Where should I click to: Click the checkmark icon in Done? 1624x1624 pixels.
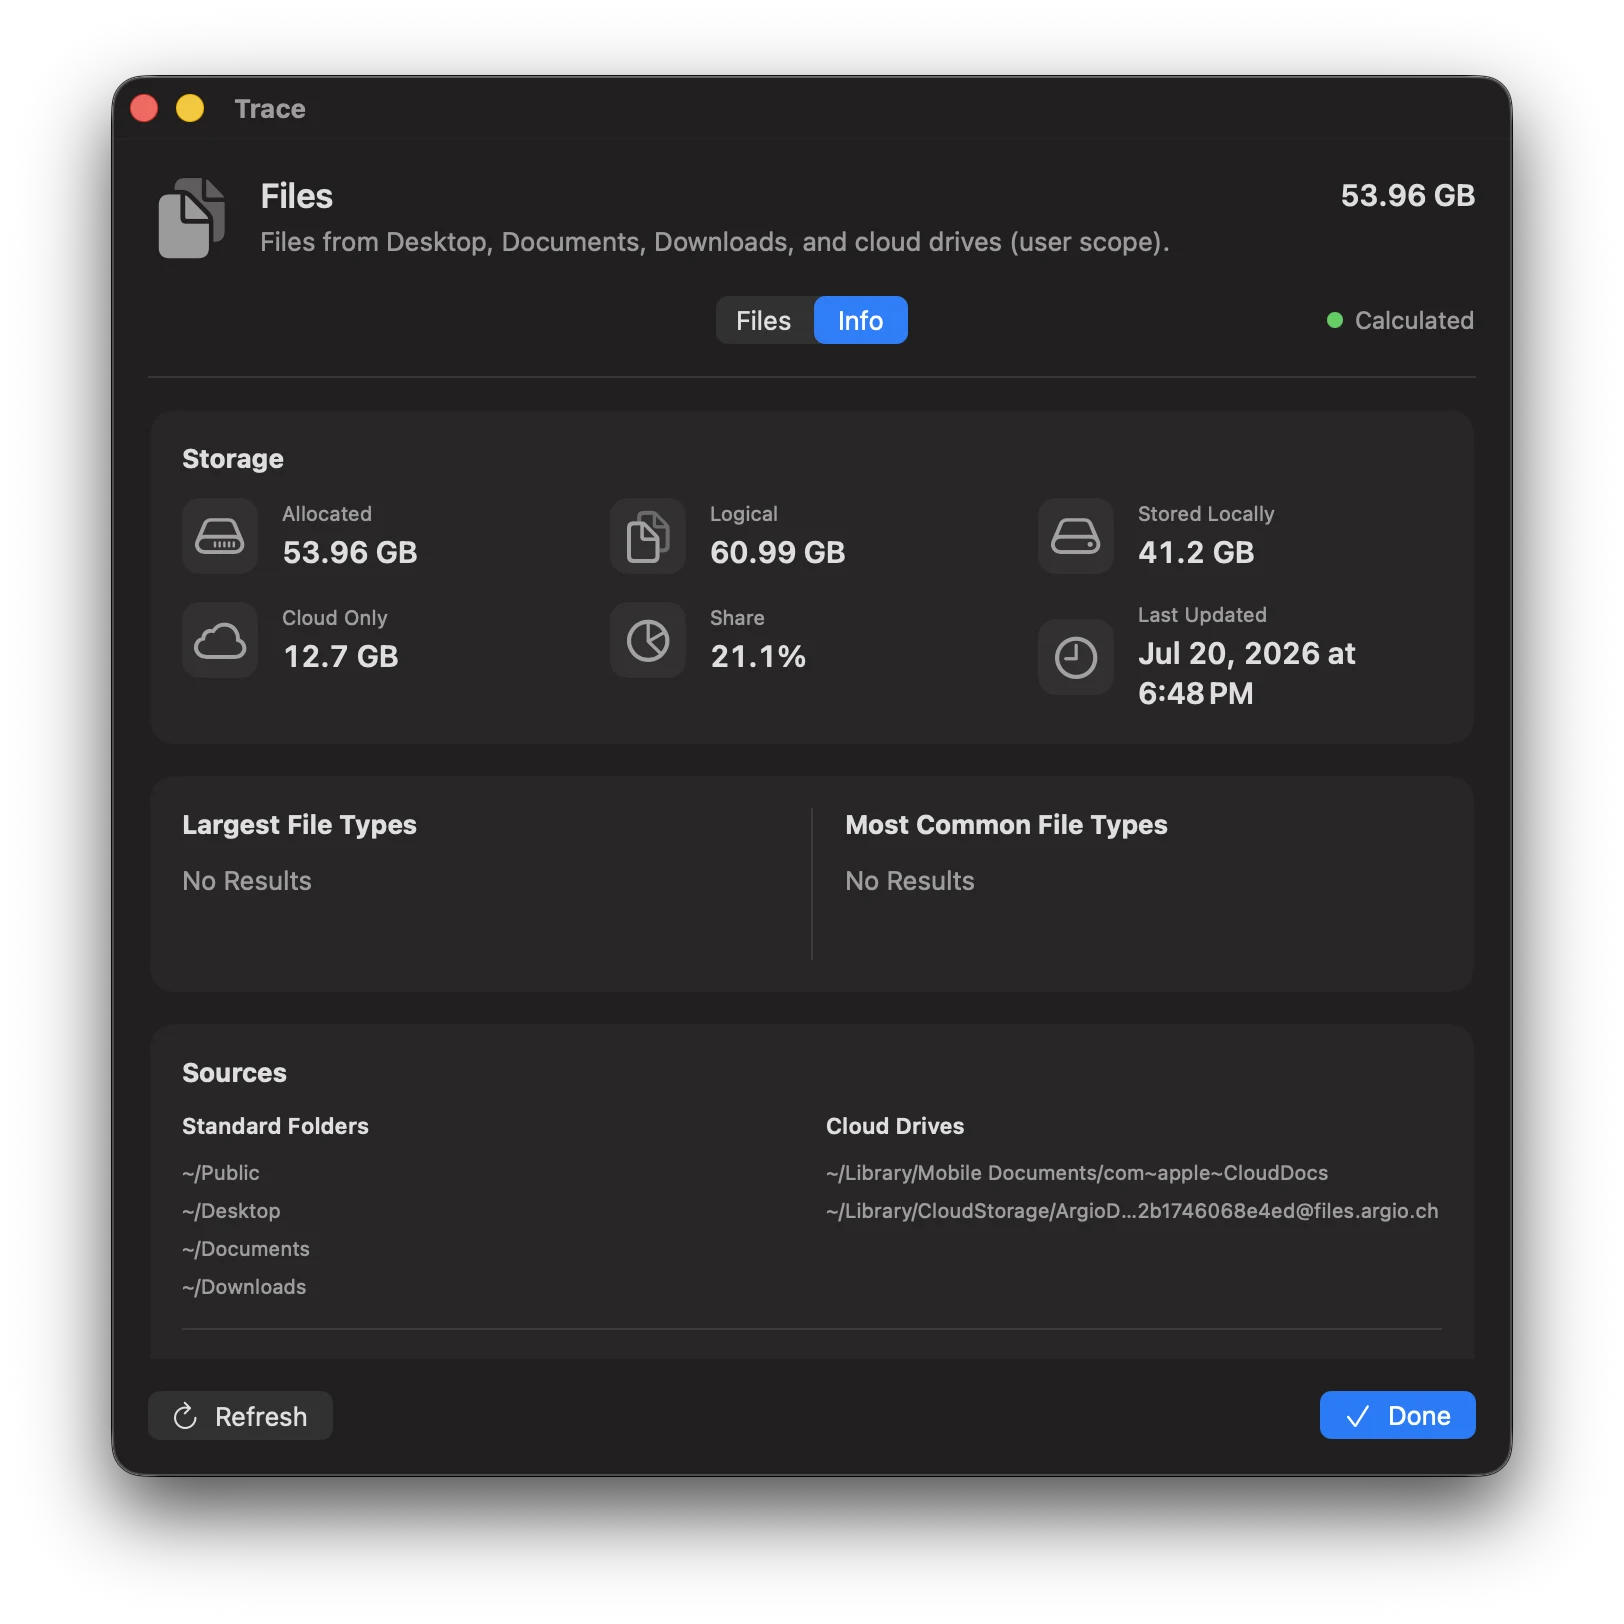click(1358, 1416)
